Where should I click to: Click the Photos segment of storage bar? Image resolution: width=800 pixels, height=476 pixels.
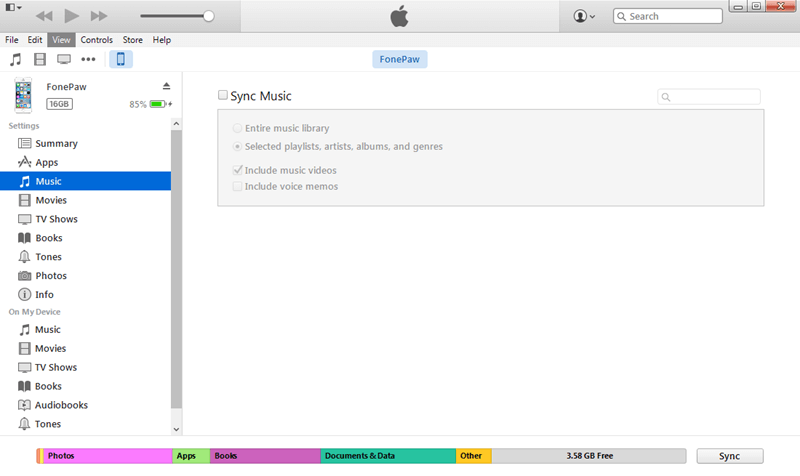click(108, 456)
